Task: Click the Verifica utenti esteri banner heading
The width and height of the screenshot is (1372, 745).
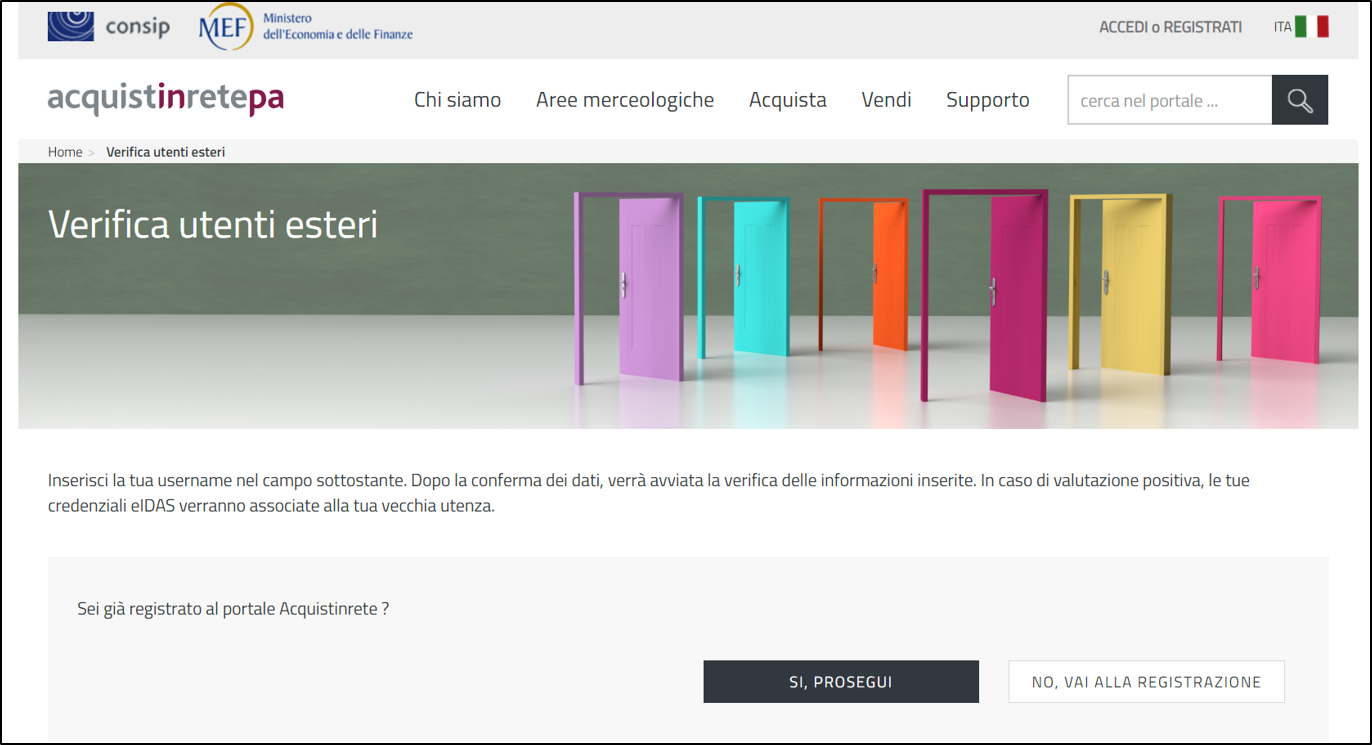Action: pyautogui.click(x=213, y=224)
